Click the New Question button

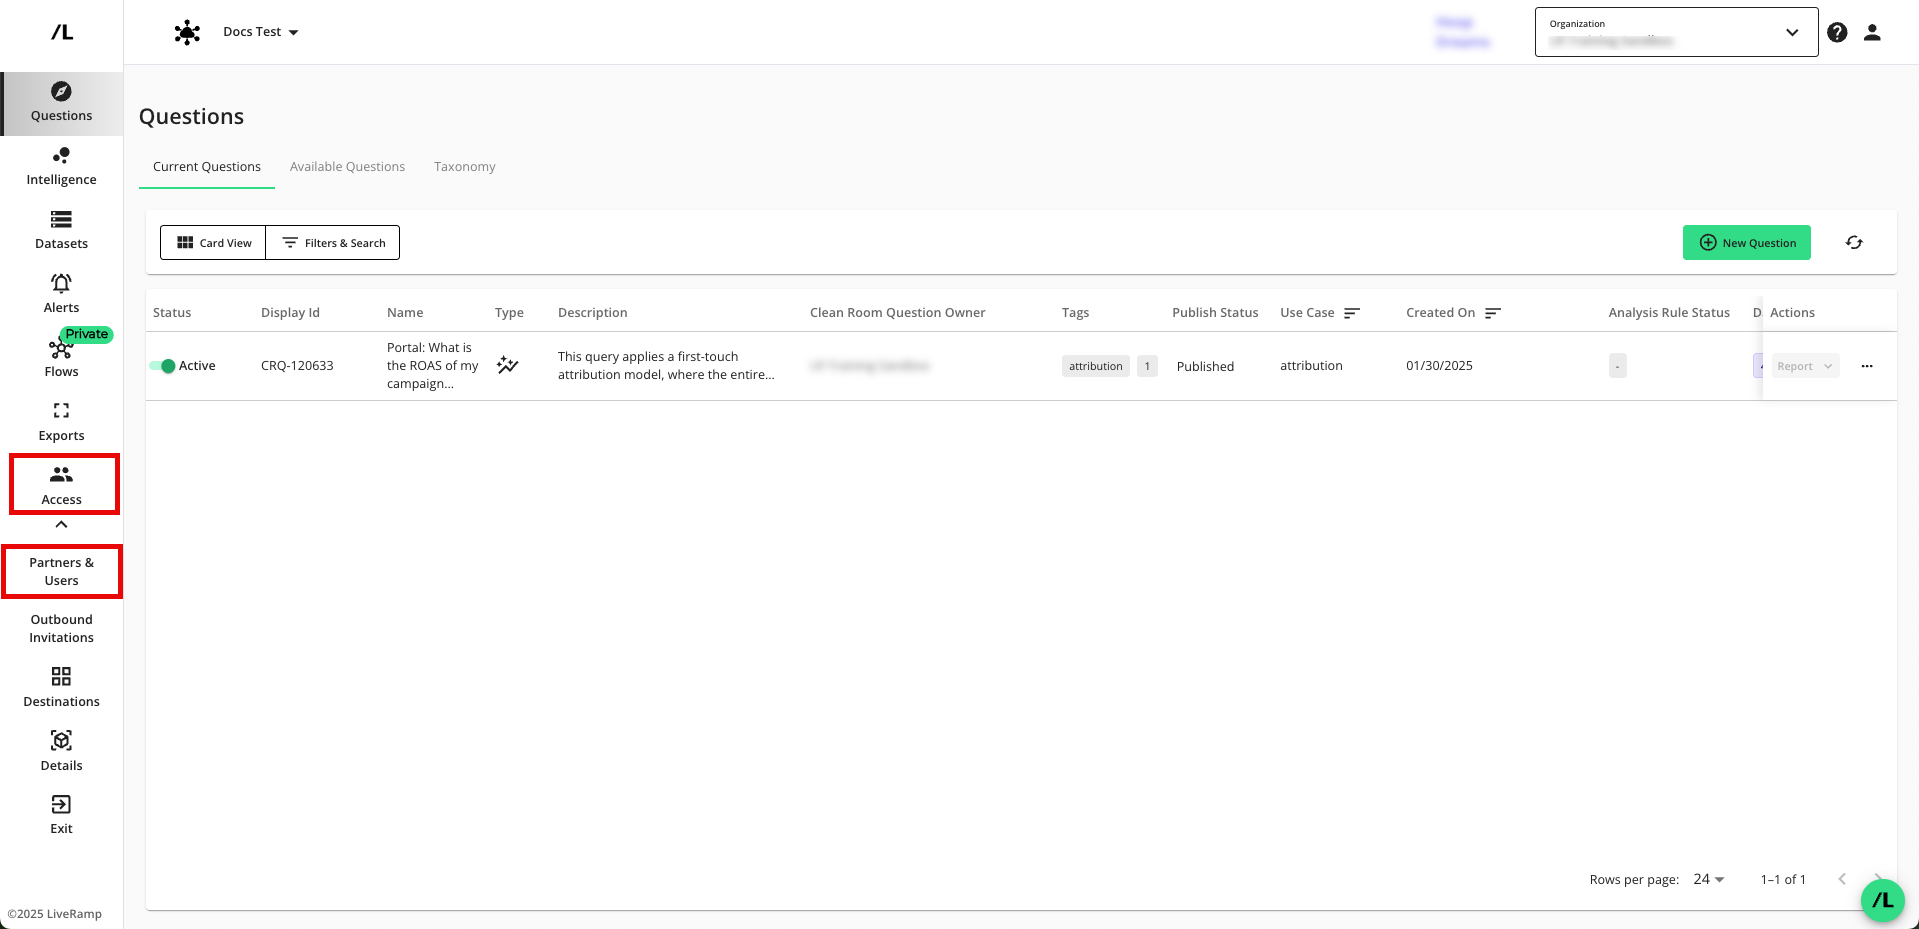tap(1746, 243)
